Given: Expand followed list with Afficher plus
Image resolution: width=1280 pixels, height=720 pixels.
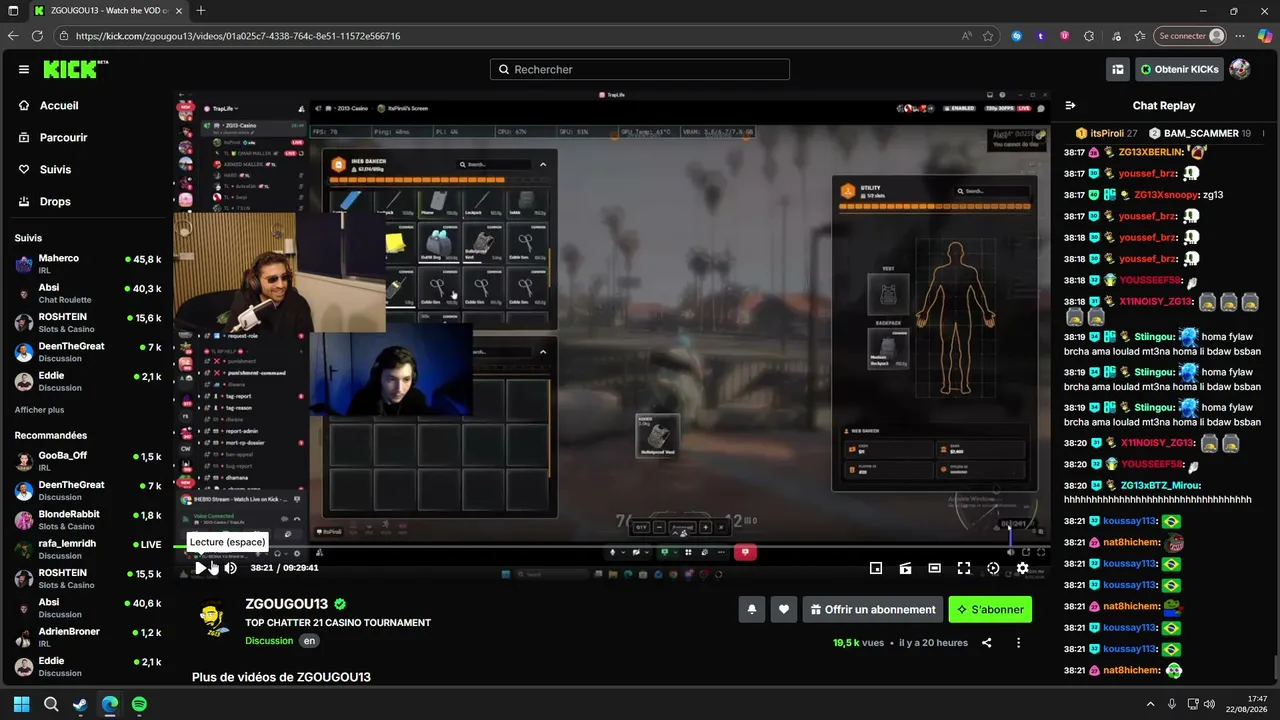Looking at the screenshot, I should point(39,410).
